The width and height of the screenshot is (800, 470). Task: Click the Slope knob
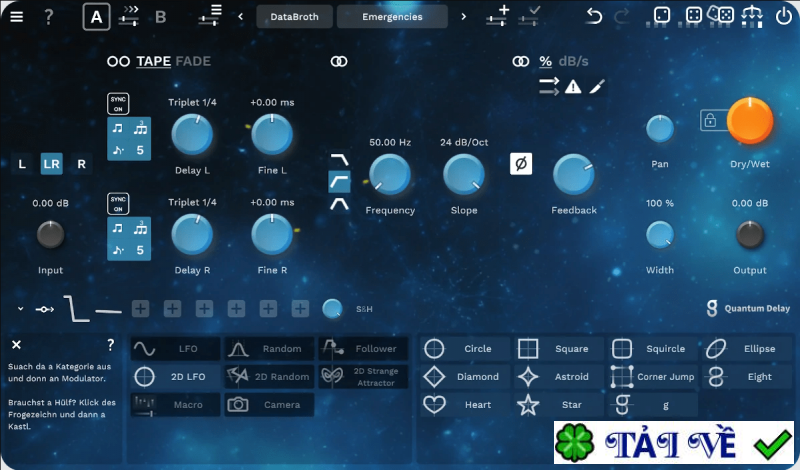tap(464, 175)
